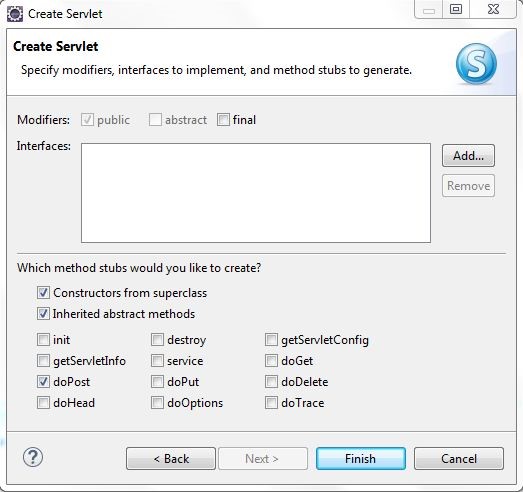Check the service method checkbox
The image size is (523, 492).
(157, 361)
